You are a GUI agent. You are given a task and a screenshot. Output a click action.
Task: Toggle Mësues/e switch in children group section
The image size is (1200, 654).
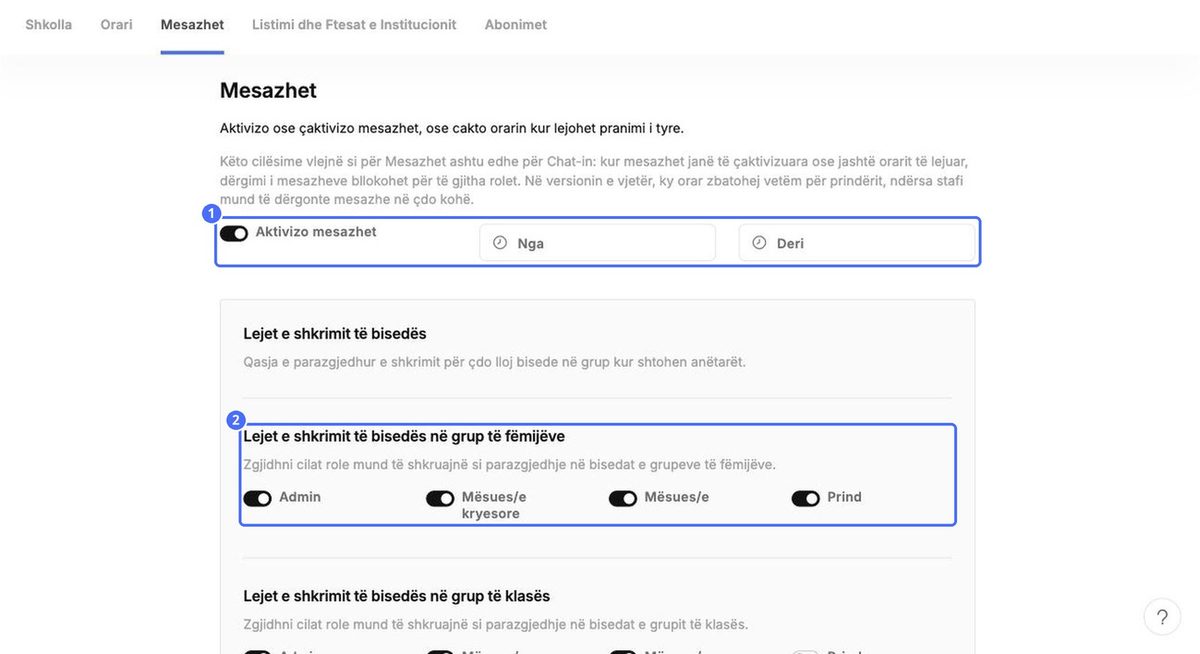pos(623,498)
